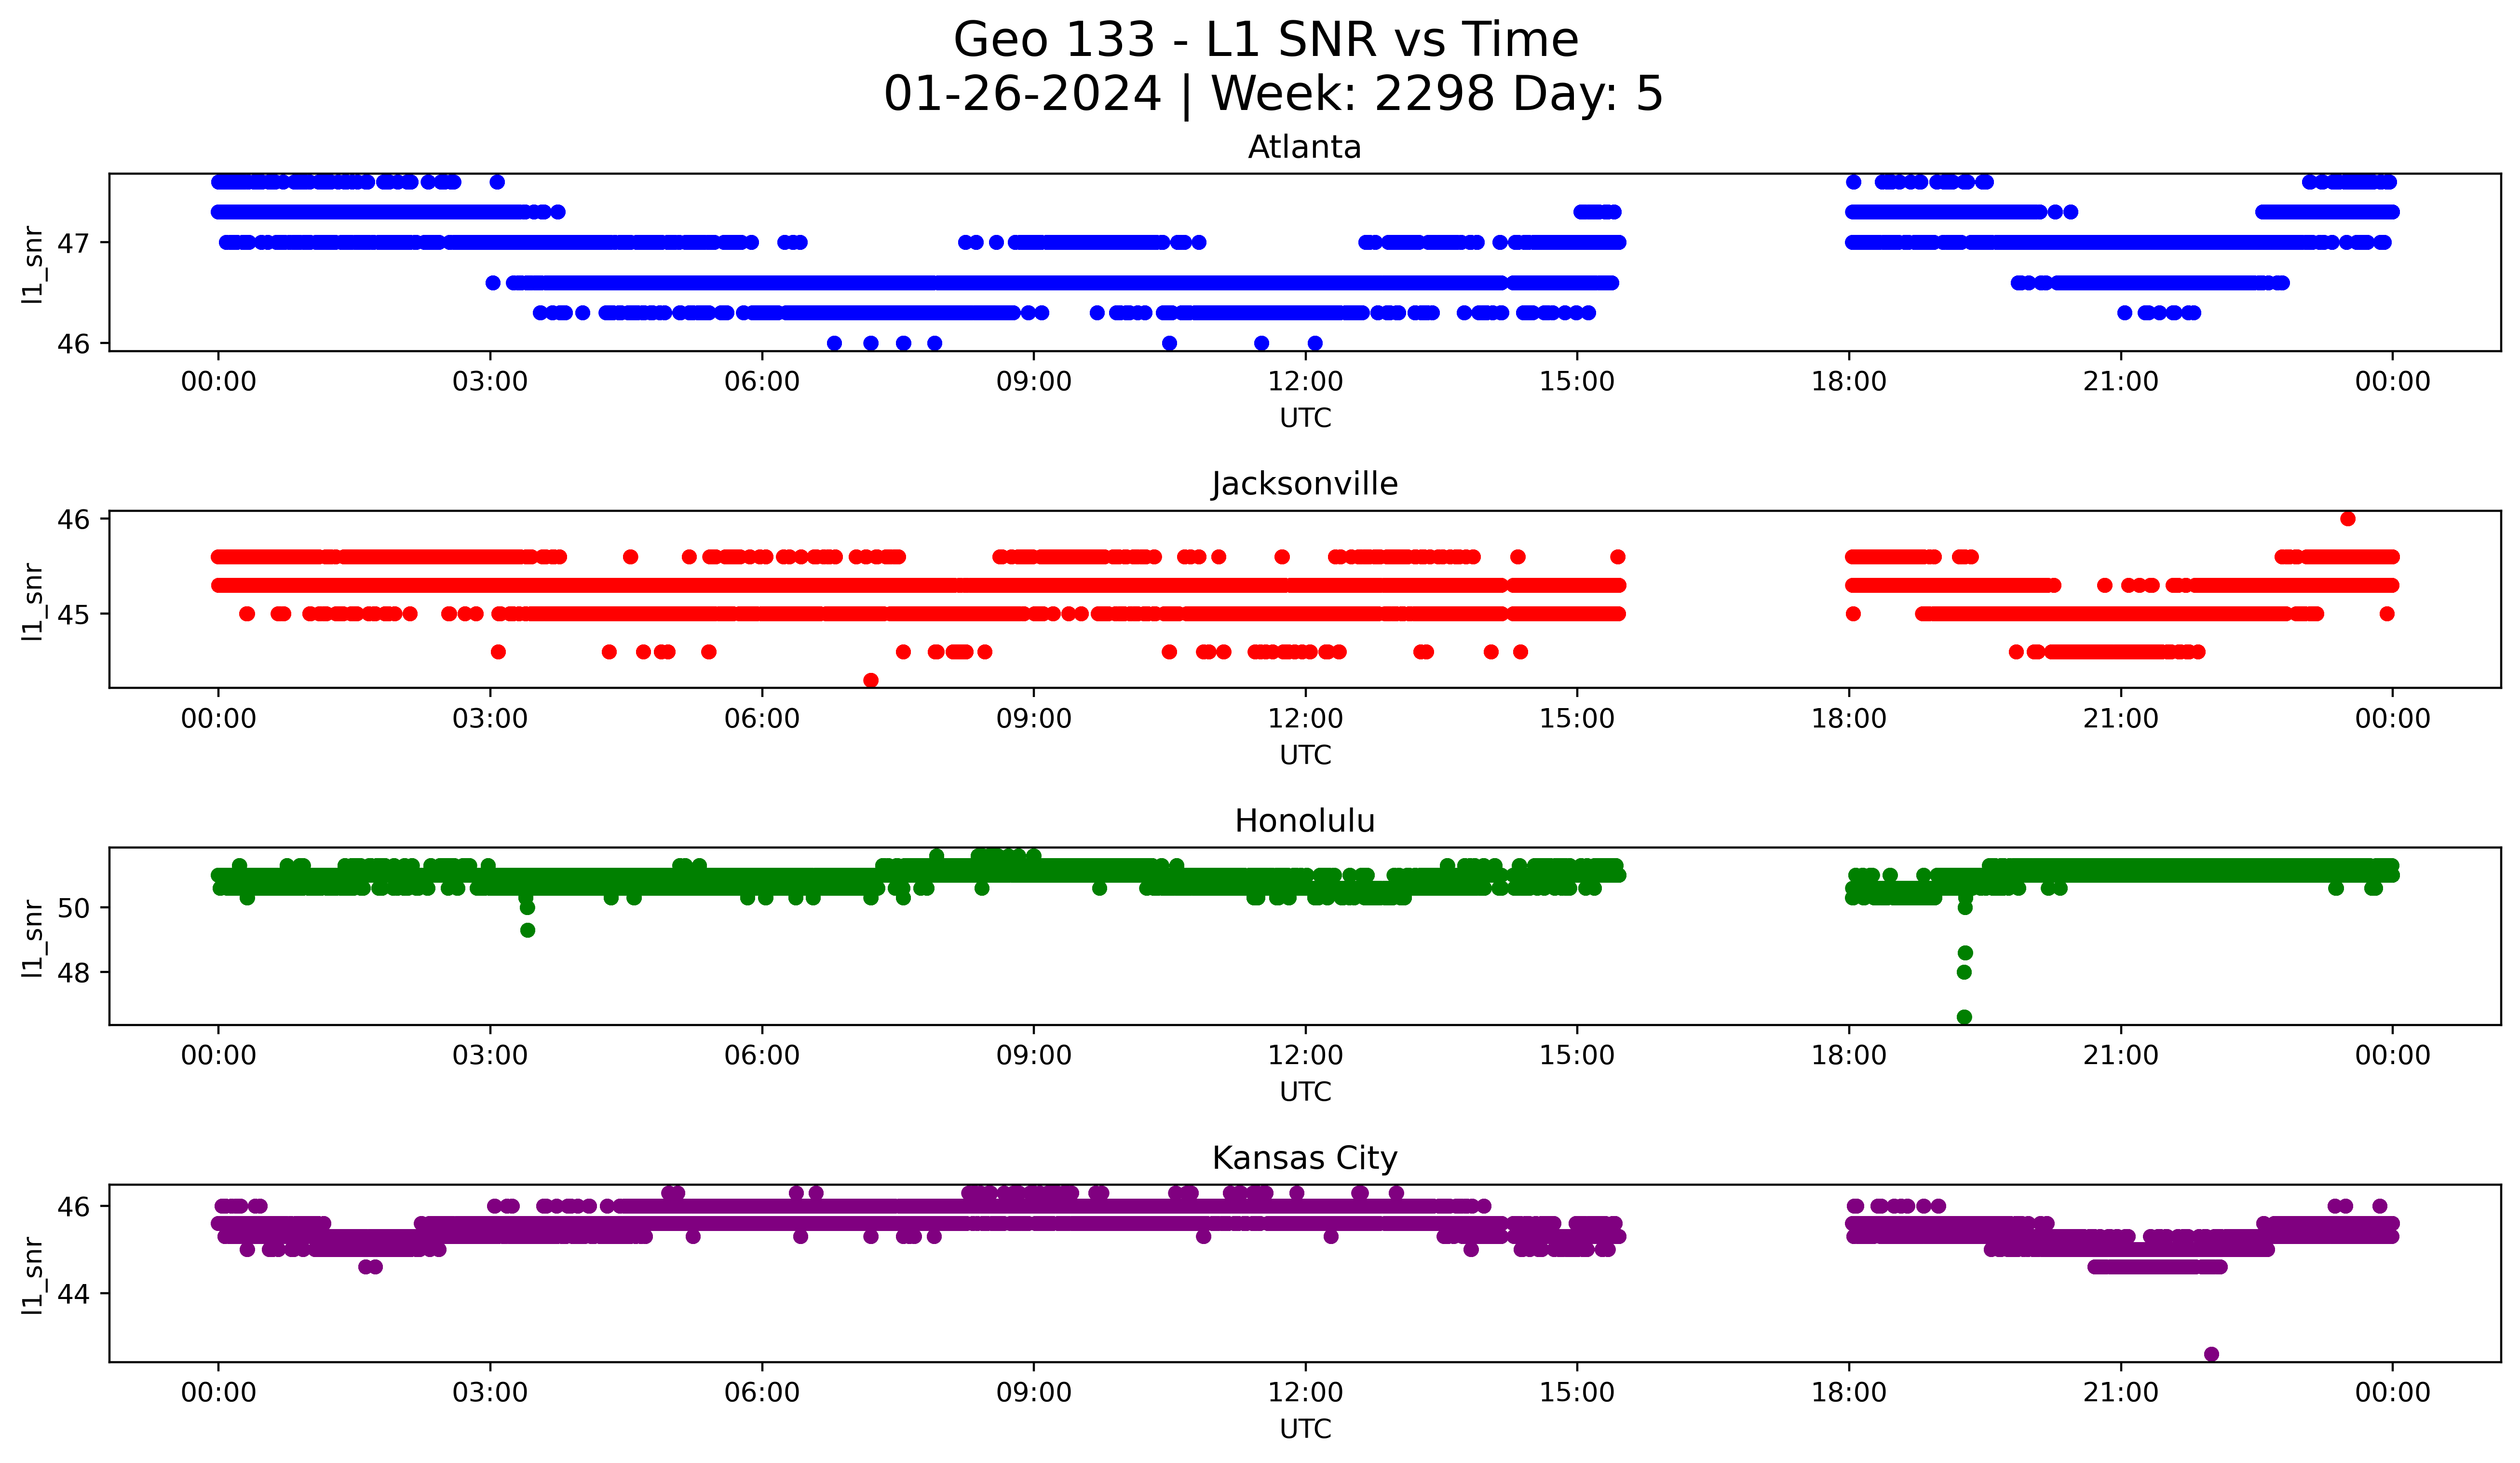Click the 03:00 tick label under Honolulu plot
The width and height of the screenshot is (2520, 1463).
[x=490, y=1056]
